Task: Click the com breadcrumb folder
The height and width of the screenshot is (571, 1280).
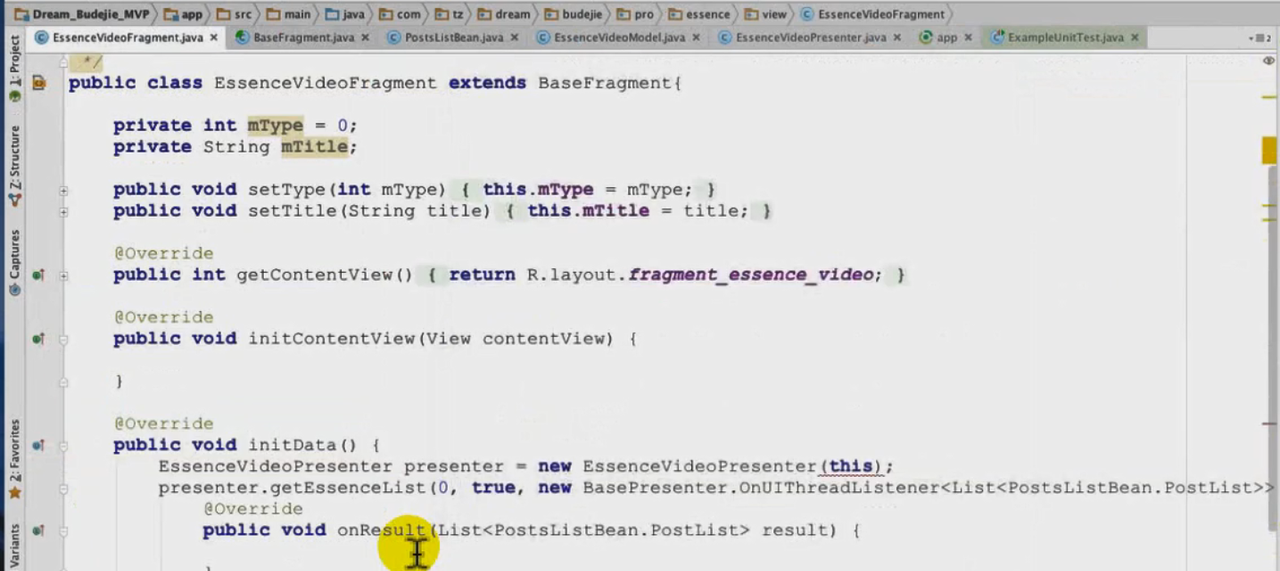Action: click(399, 14)
